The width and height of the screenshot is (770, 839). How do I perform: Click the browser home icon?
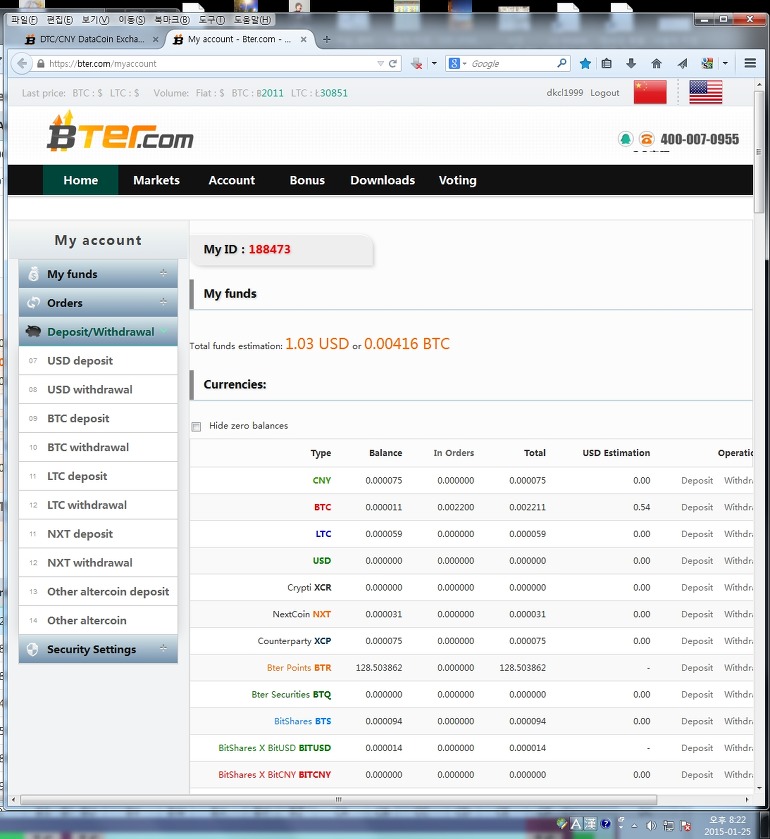point(656,63)
